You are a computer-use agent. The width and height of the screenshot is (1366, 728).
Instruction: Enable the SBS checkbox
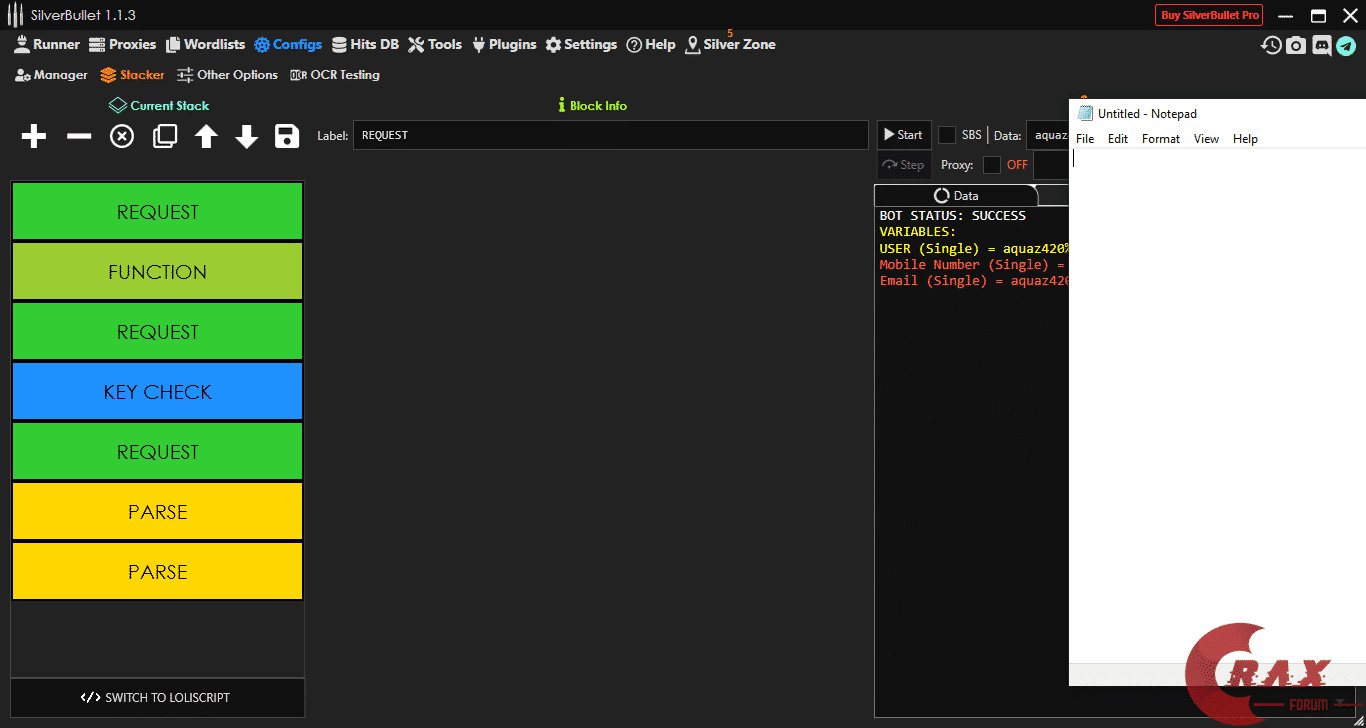pos(947,135)
